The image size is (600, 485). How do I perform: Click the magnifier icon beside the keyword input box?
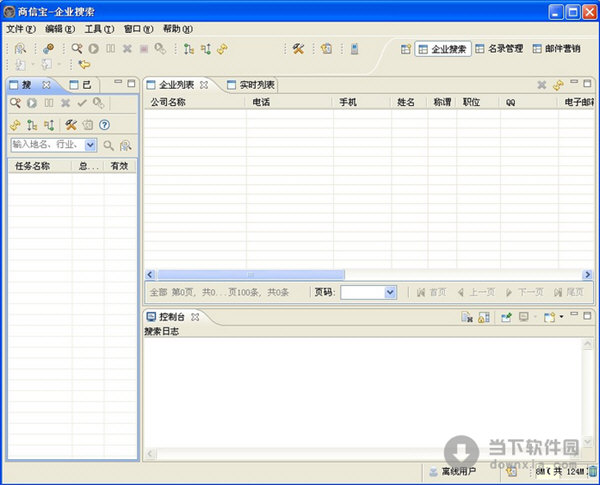[x=109, y=145]
